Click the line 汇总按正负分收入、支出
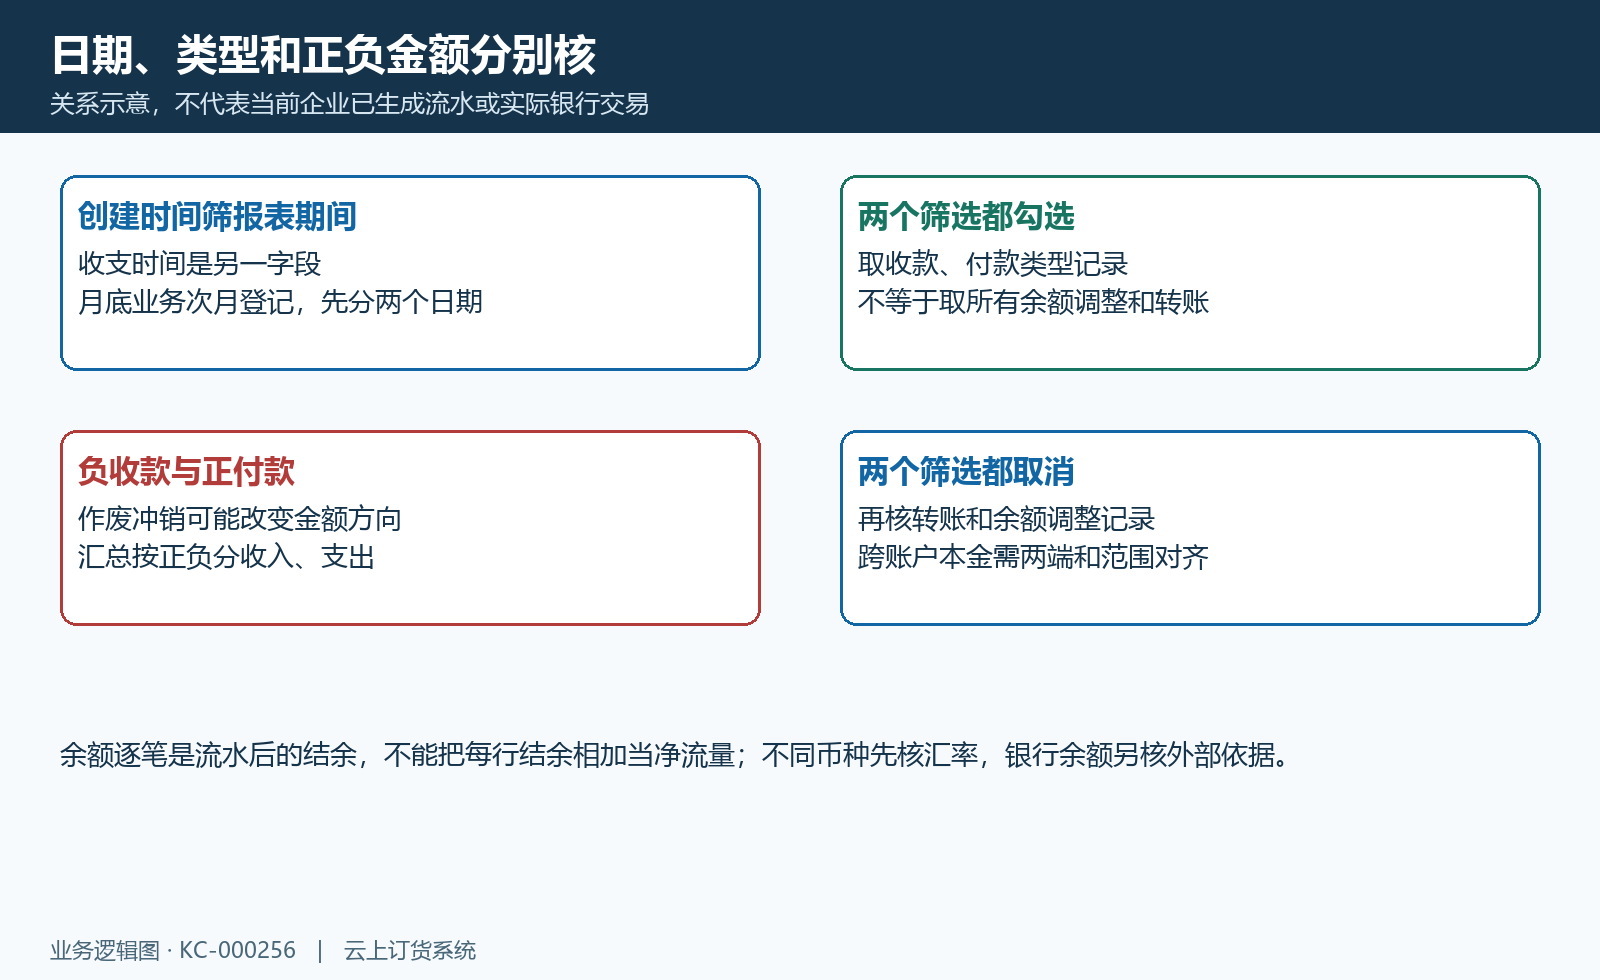The image size is (1600, 980). 226,557
